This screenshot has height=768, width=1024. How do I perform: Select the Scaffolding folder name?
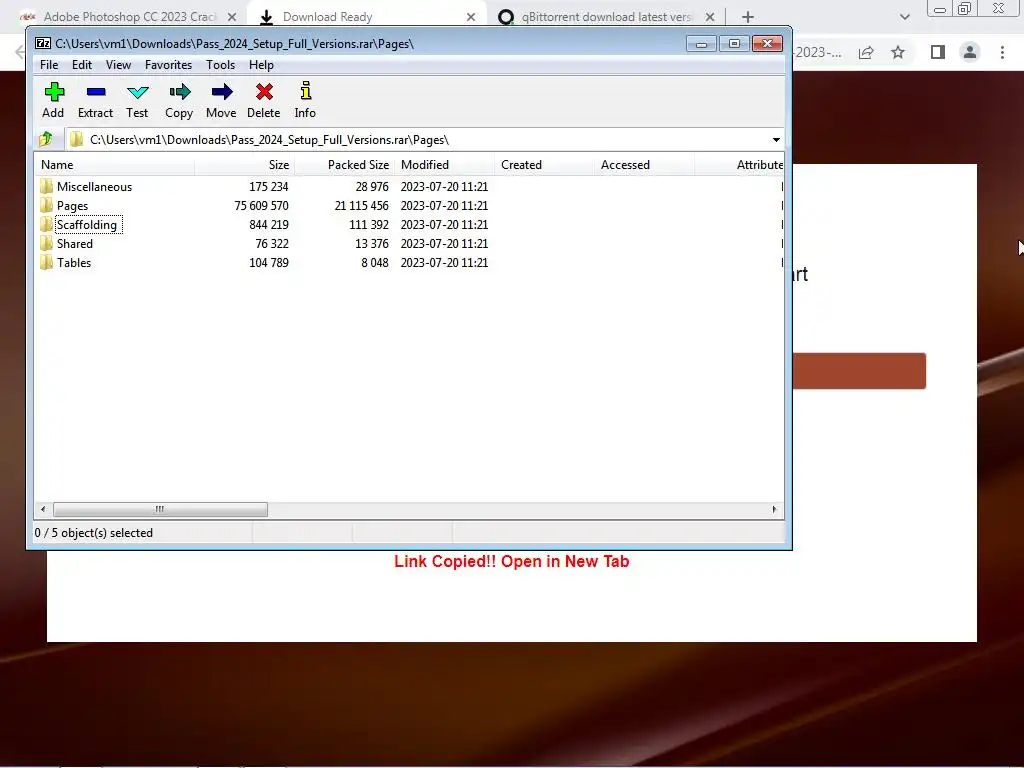click(x=87, y=224)
